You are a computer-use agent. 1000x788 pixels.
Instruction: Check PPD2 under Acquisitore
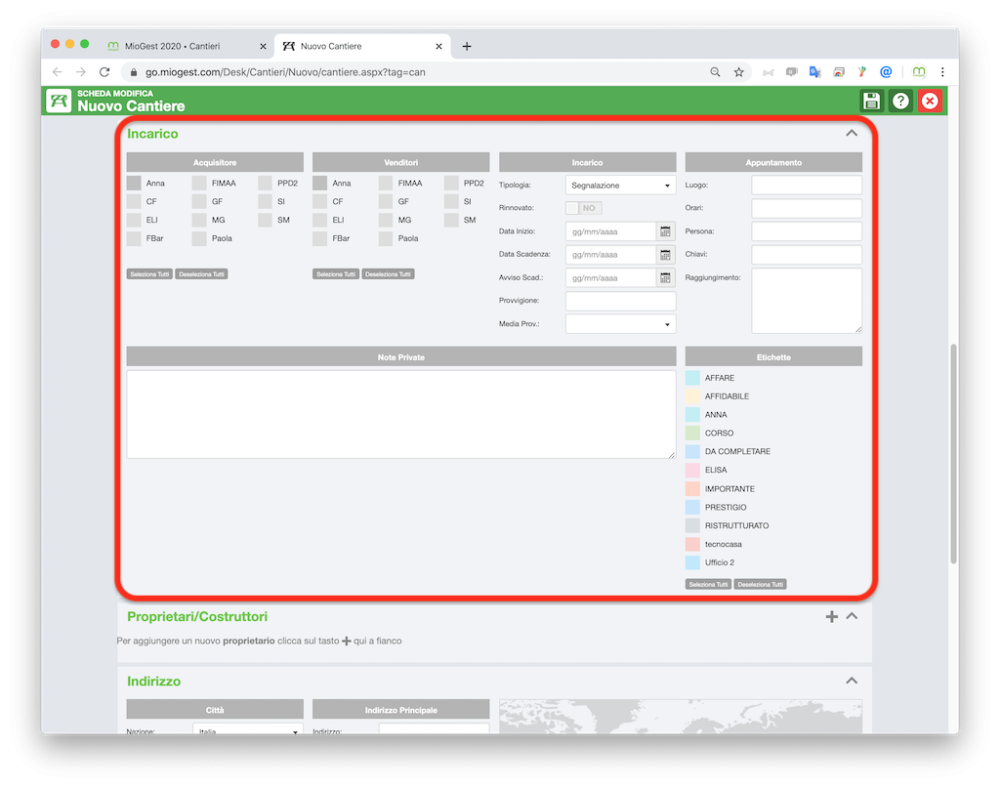point(265,183)
